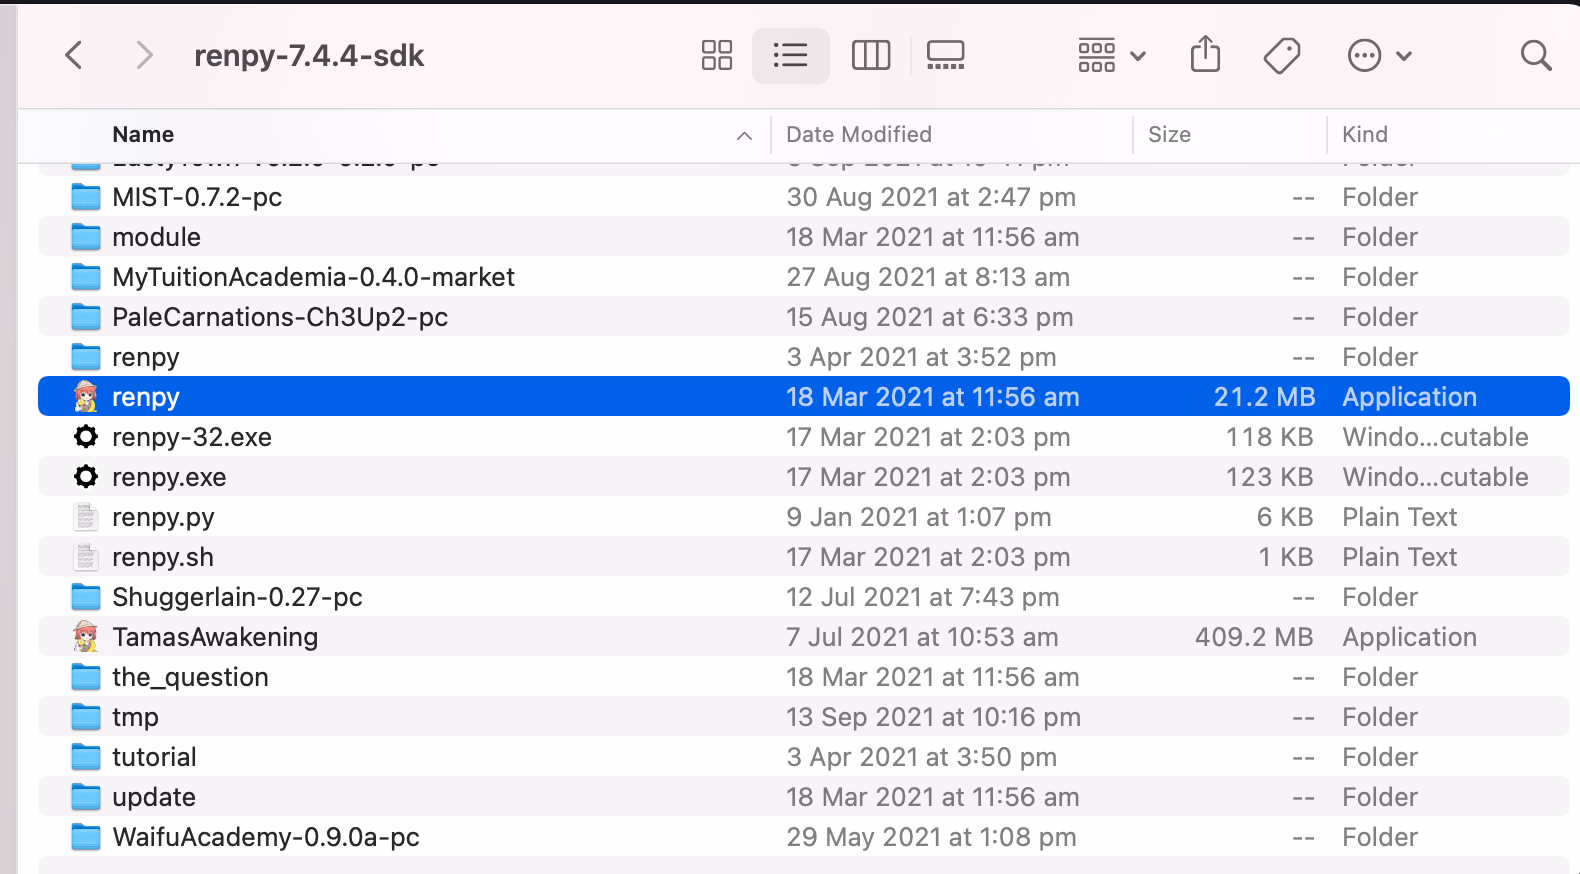Switch to gallery view
This screenshot has width=1580, height=874.
(x=945, y=55)
